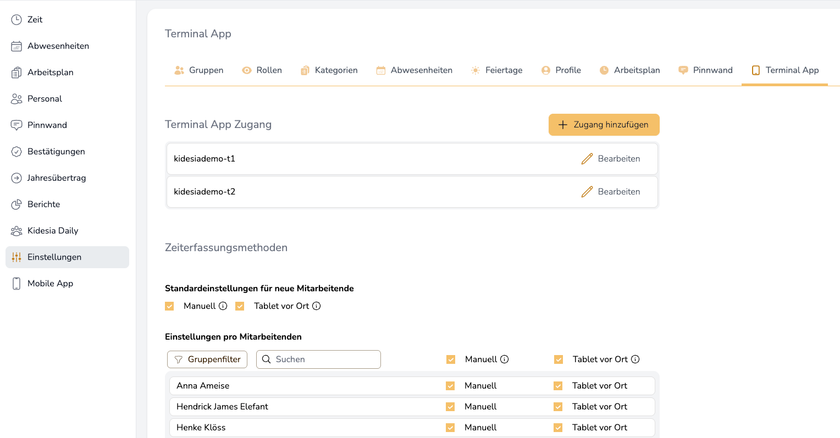The width and height of the screenshot is (840, 438).
Task: Click Zugang hinzufügen button
Action: pyautogui.click(x=603, y=125)
